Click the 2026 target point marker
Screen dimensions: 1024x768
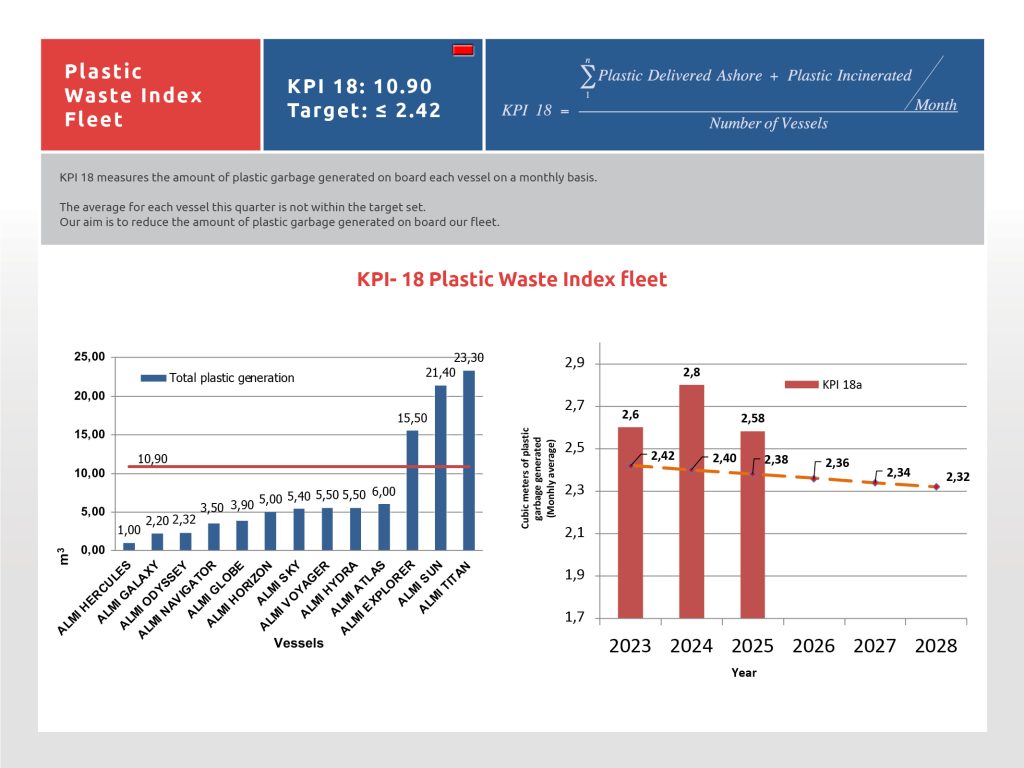814,479
